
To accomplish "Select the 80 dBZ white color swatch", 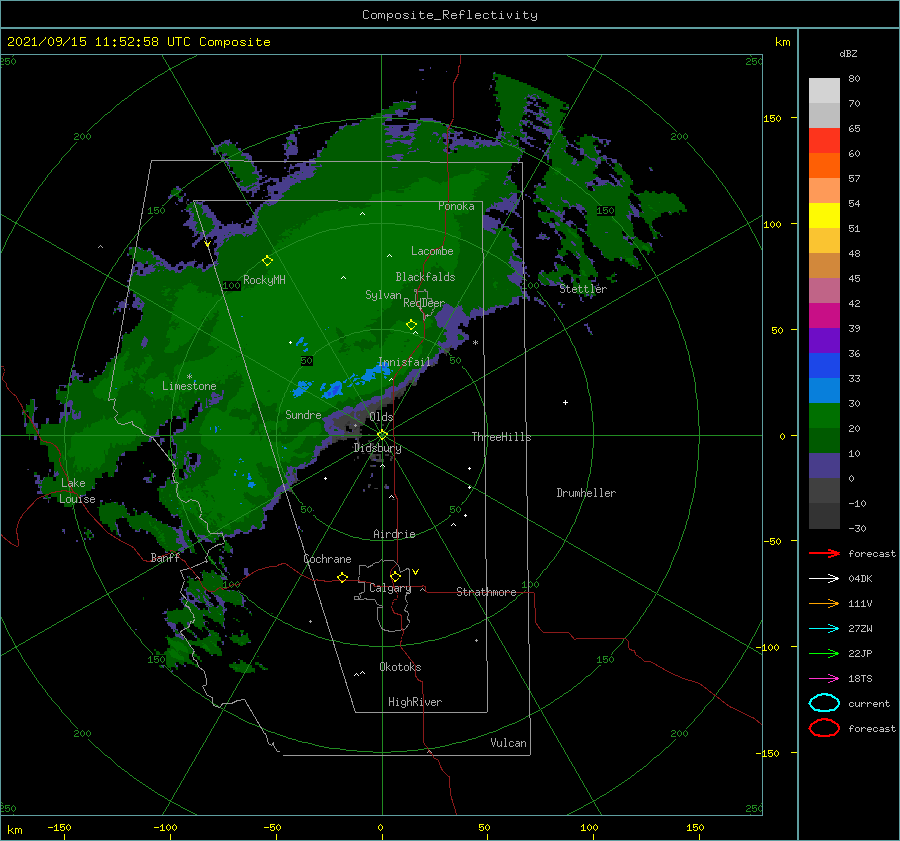I will 824,90.
